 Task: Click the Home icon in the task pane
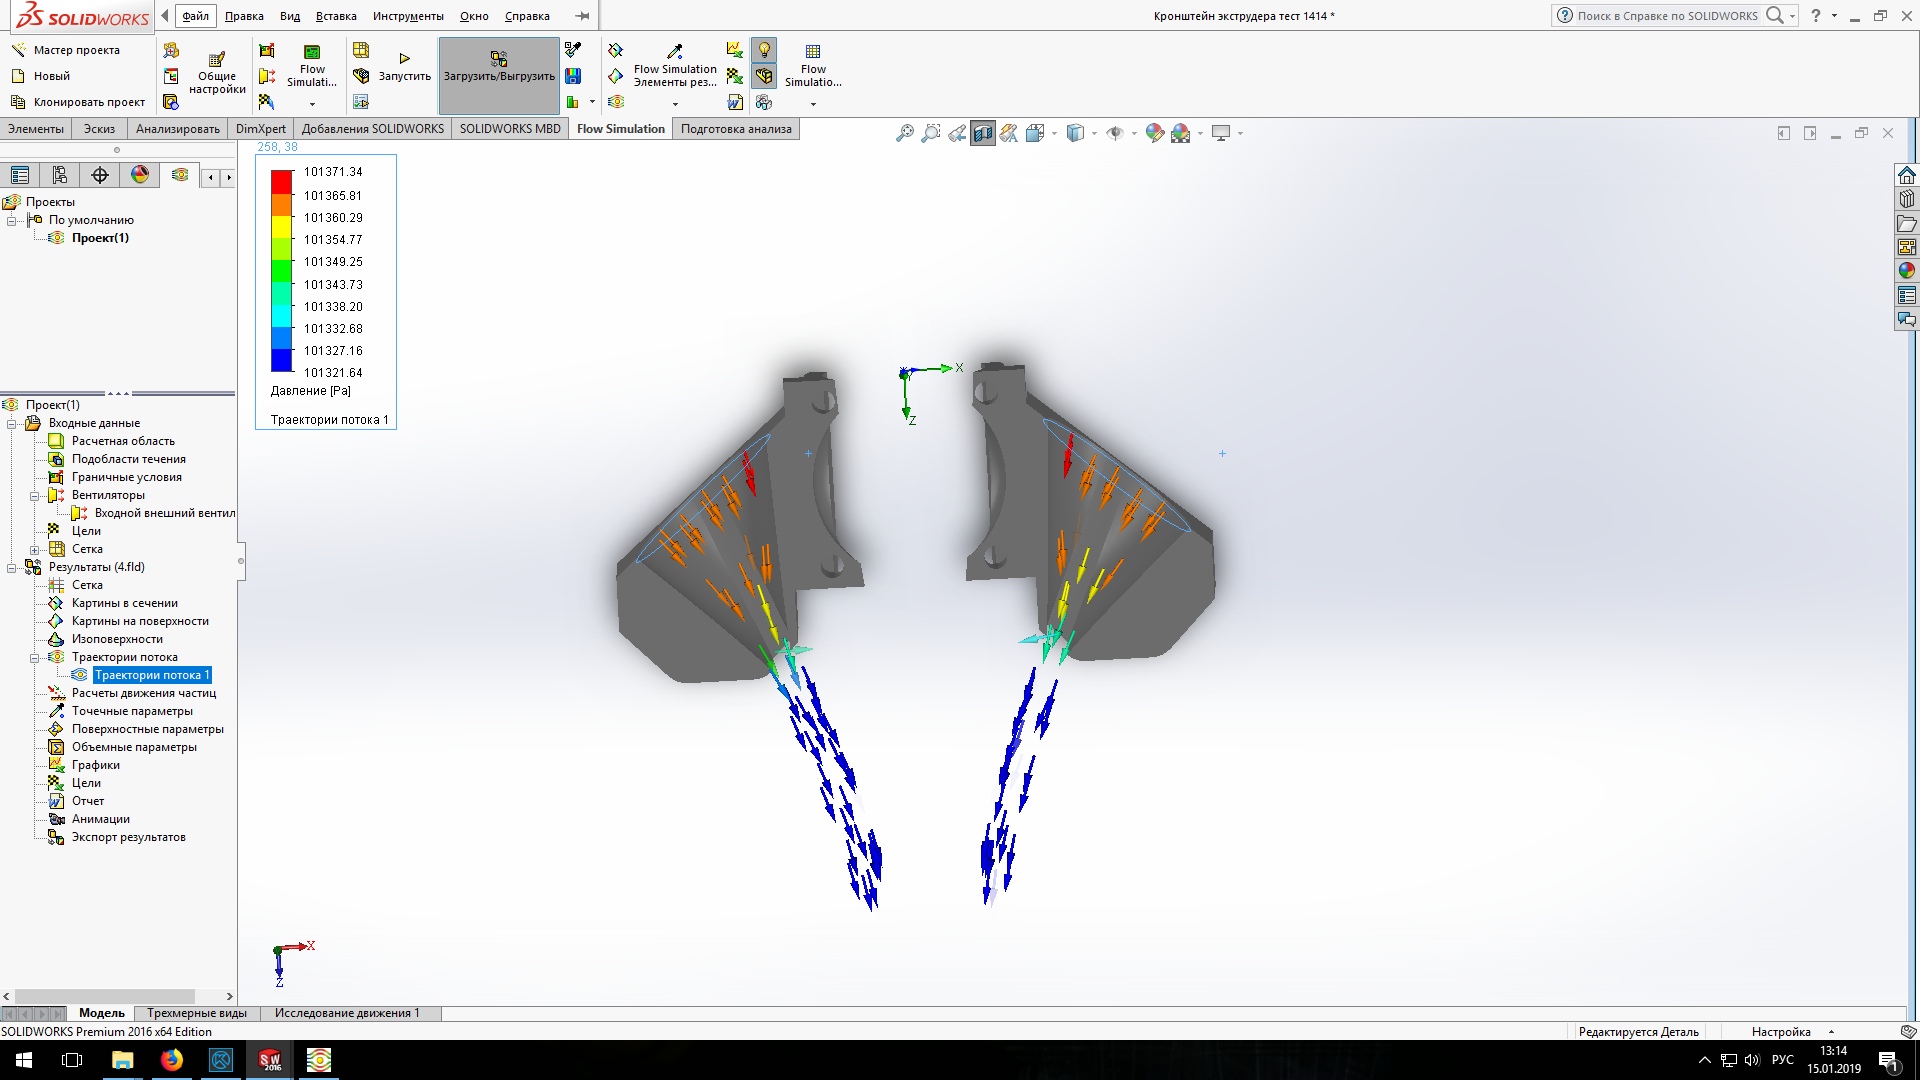[1907, 175]
